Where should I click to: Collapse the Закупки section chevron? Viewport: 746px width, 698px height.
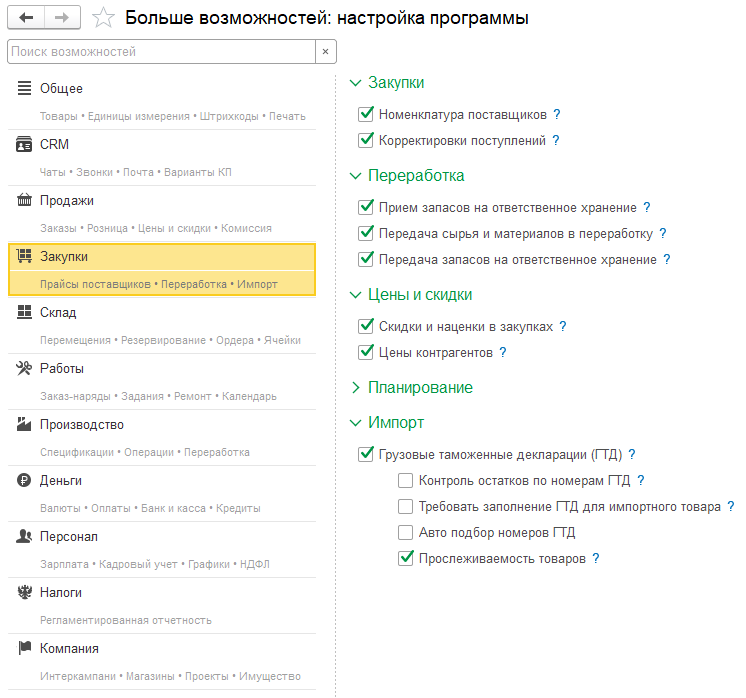click(355, 83)
